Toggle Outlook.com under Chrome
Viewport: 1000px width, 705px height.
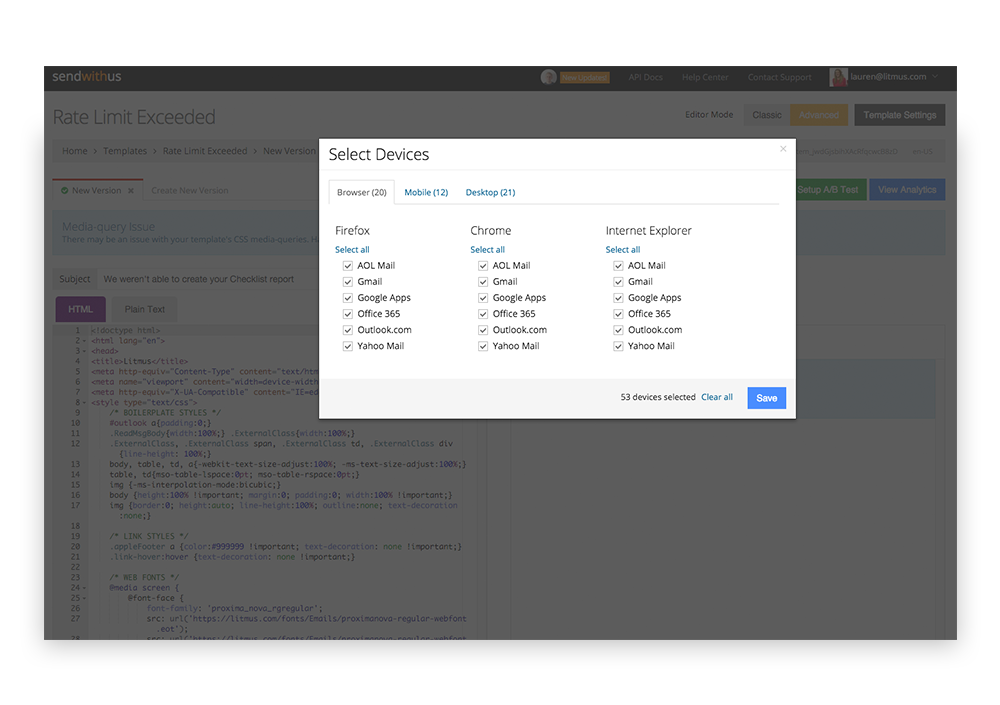point(483,330)
